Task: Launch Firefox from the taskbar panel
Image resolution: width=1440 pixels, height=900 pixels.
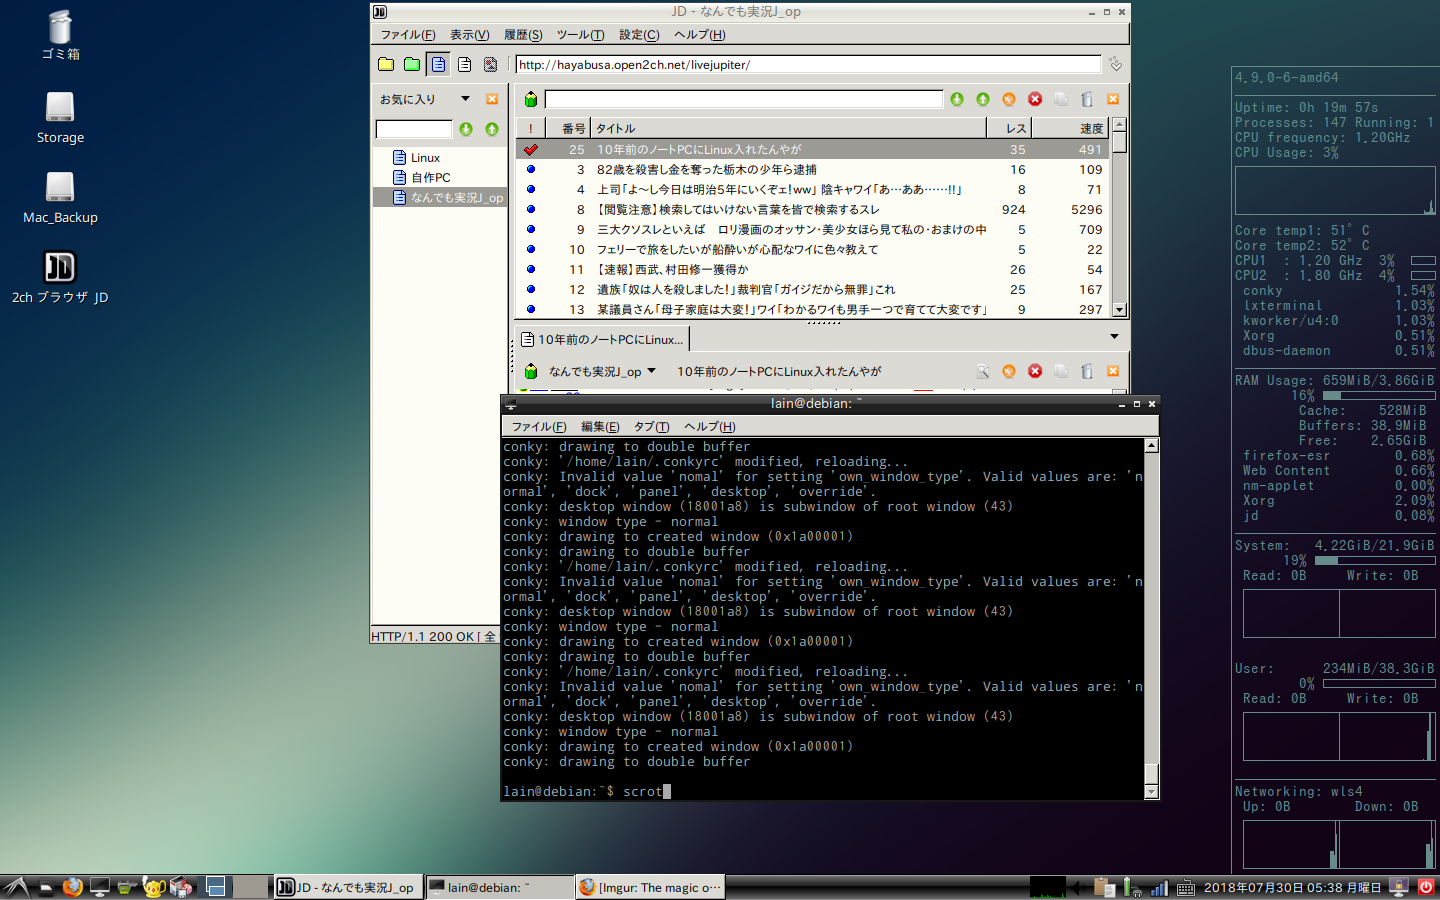Action: pos(72,887)
